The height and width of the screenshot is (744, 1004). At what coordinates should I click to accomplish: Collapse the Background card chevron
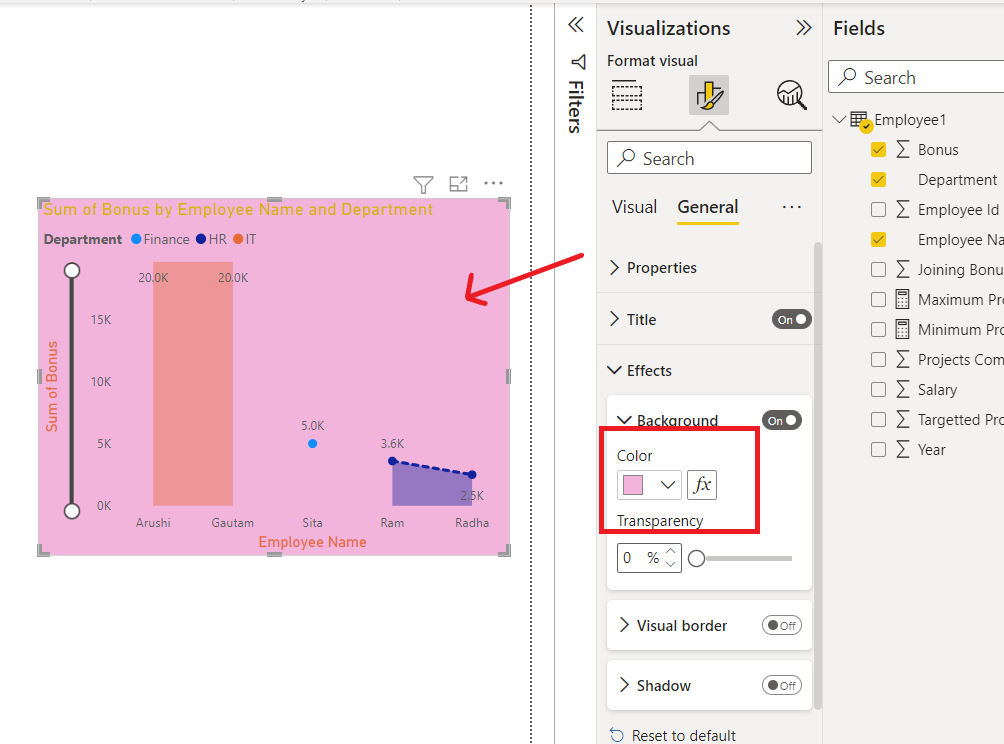pyautogui.click(x=624, y=420)
